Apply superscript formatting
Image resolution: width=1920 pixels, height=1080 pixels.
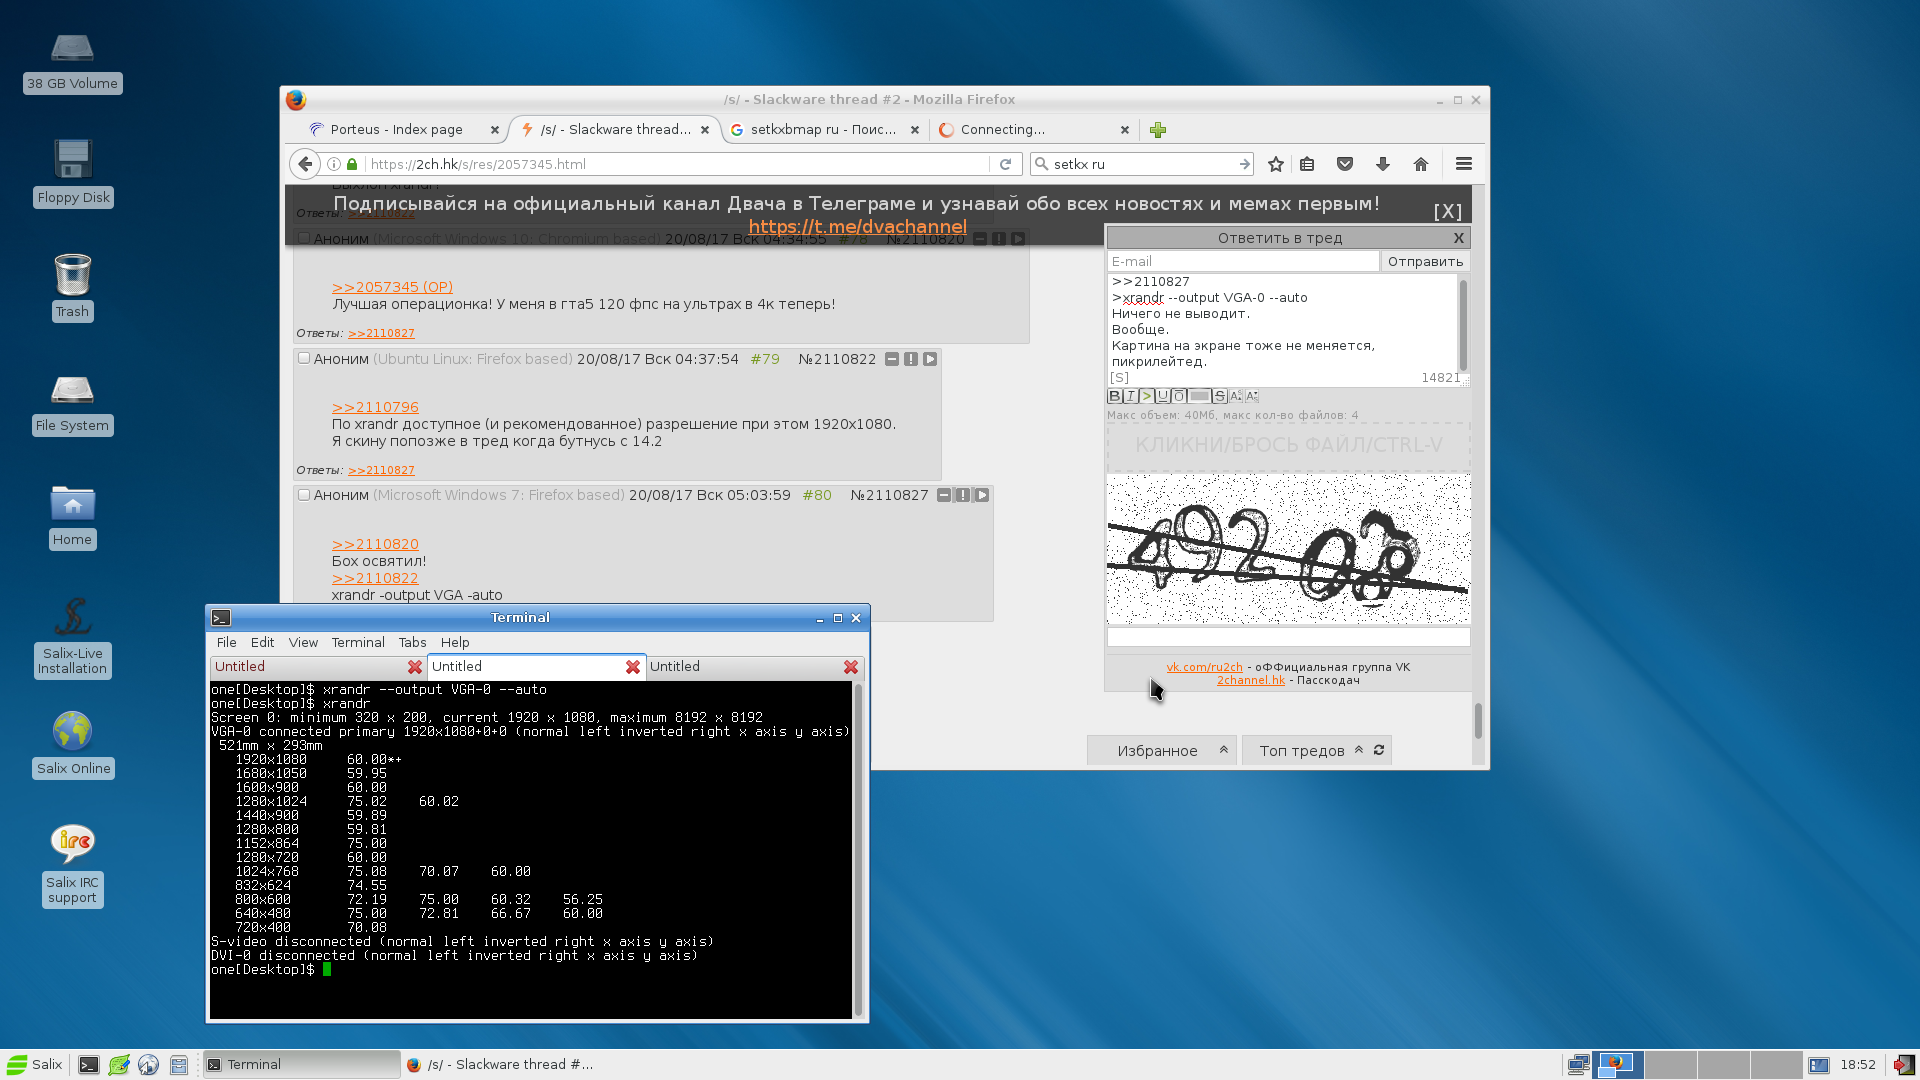coord(1236,396)
